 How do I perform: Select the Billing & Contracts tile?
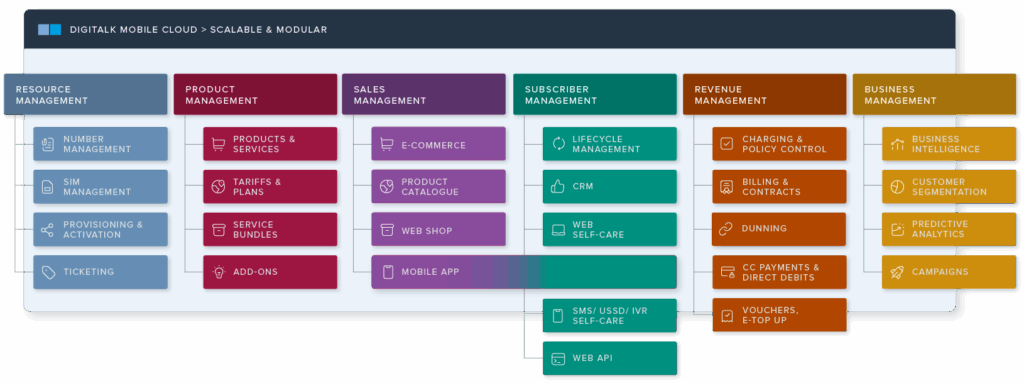pyautogui.click(x=779, y=187)
